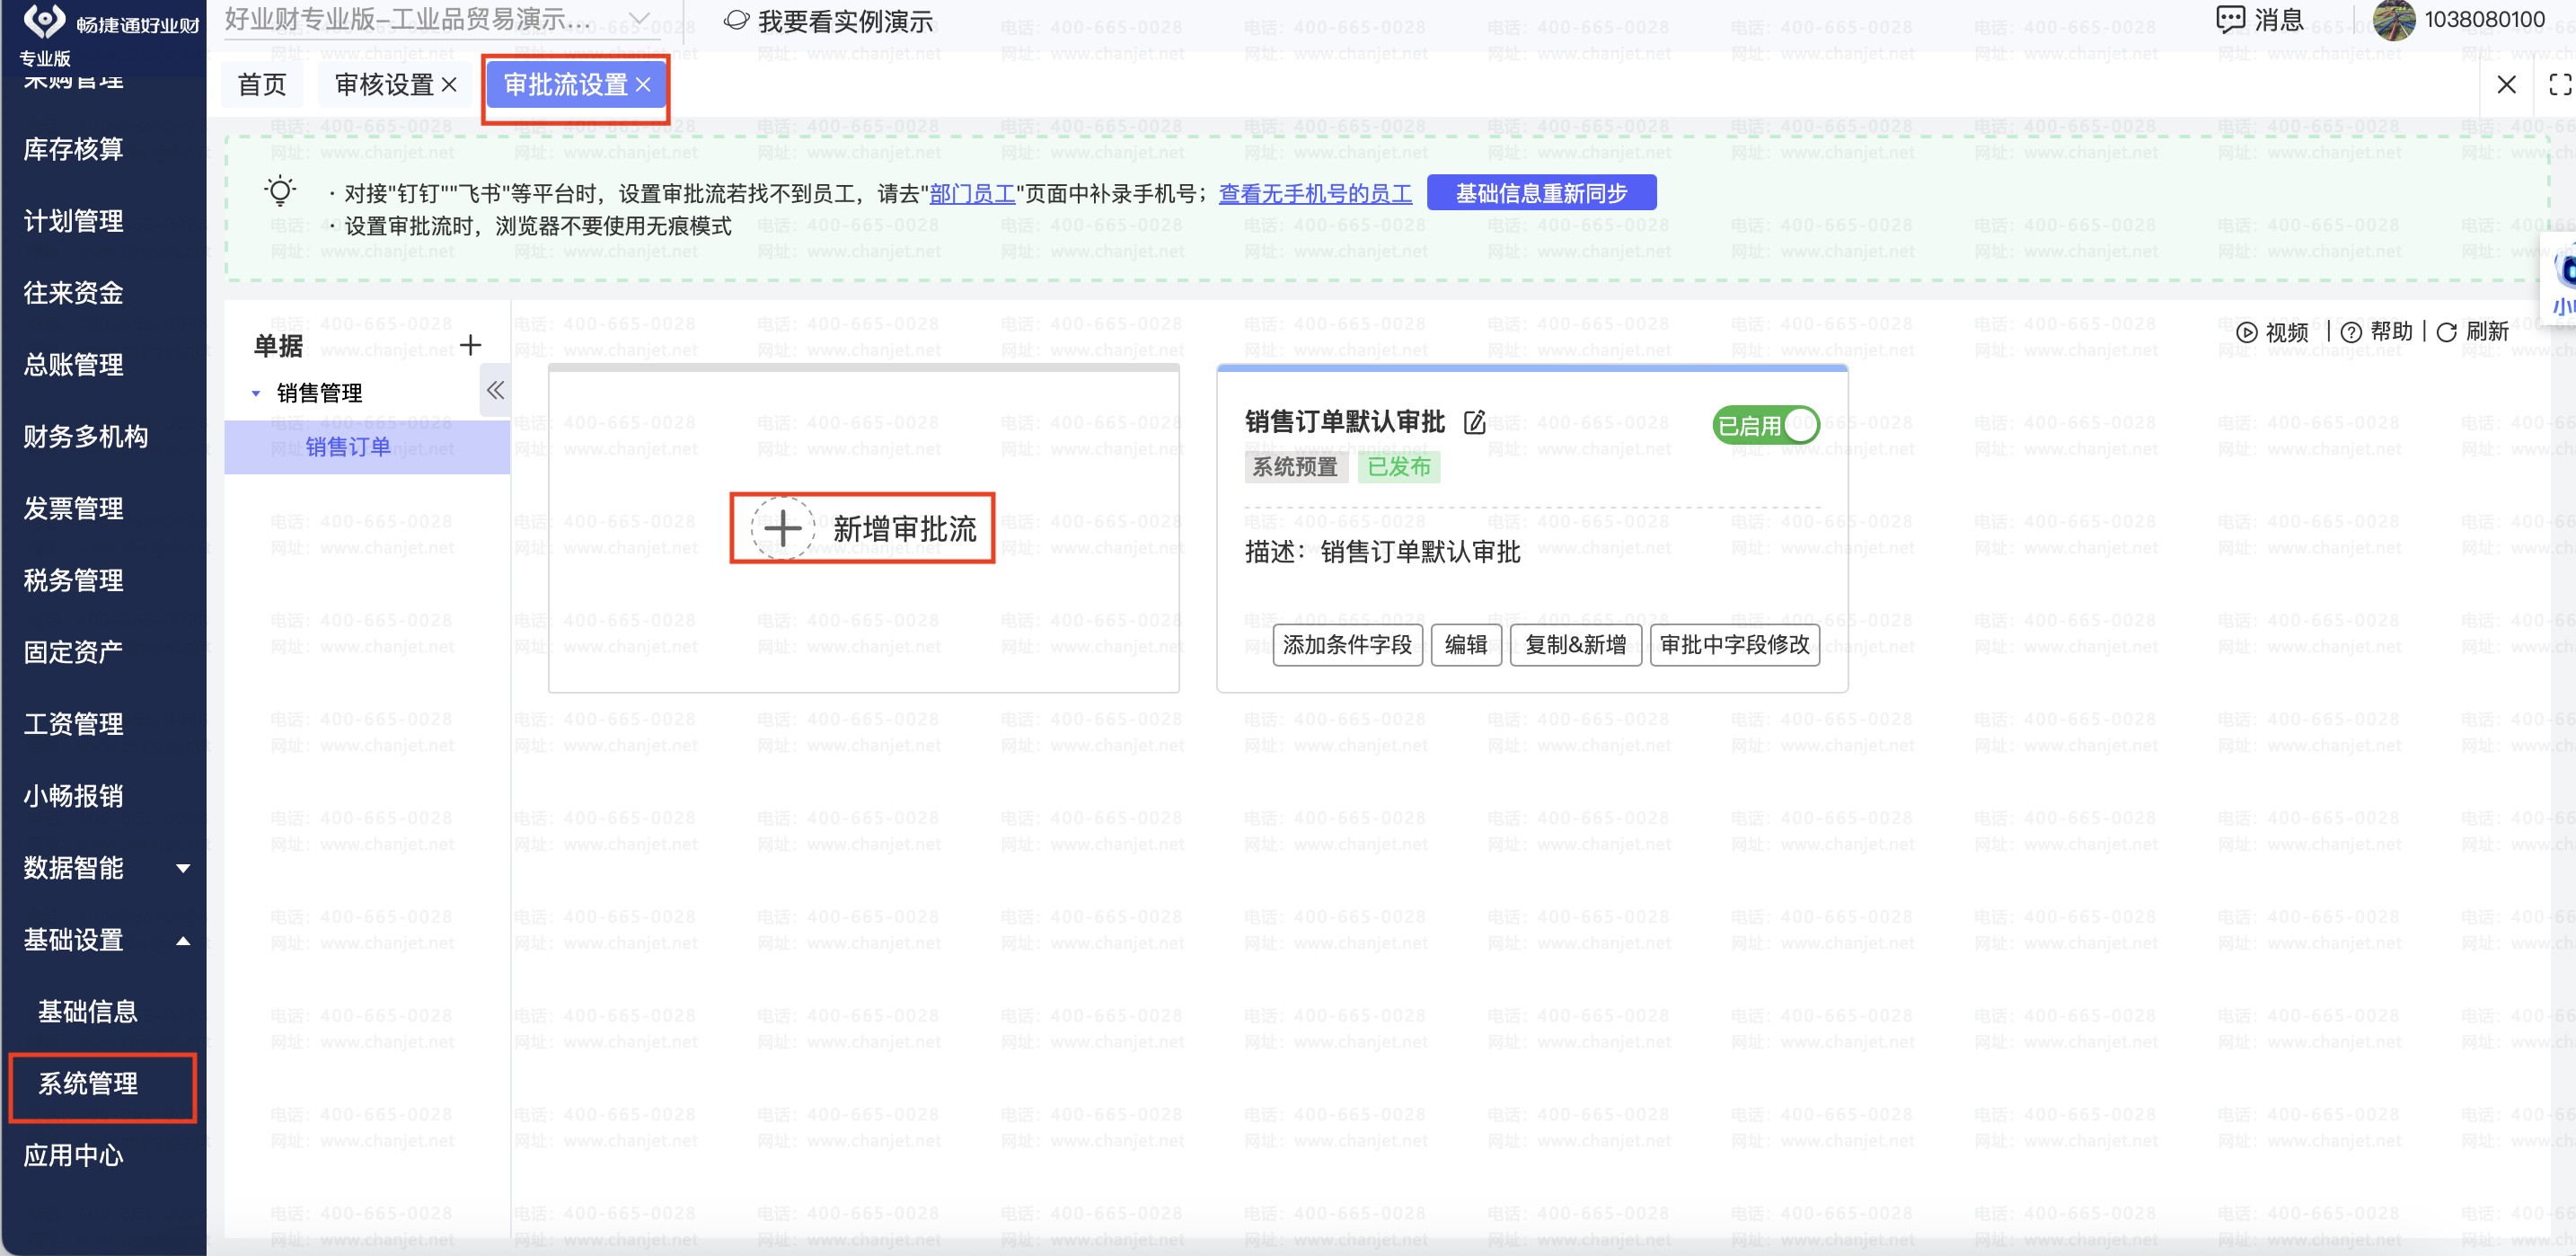Click the pencil edit icon beside 销售订单默认审批

pyautogui.click(x=1474, y=423)
